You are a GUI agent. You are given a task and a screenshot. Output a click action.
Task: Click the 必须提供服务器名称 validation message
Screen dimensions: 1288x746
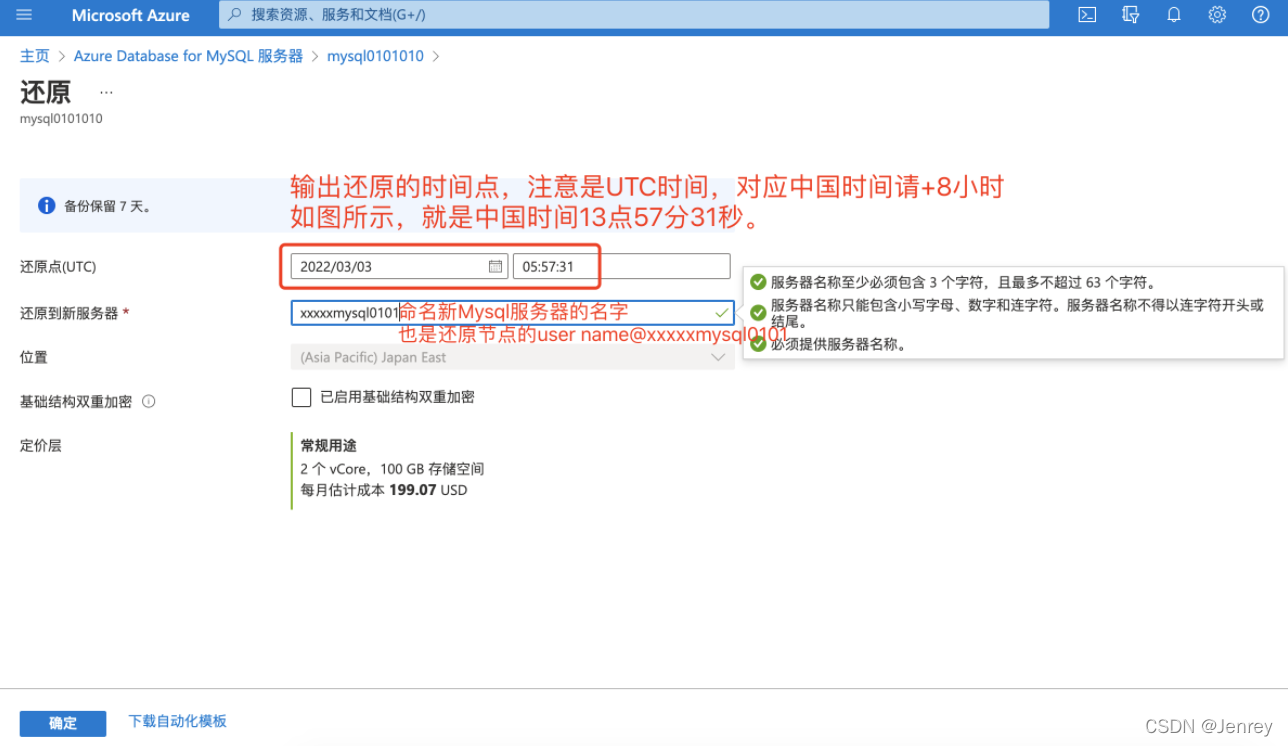coord(838,344)
